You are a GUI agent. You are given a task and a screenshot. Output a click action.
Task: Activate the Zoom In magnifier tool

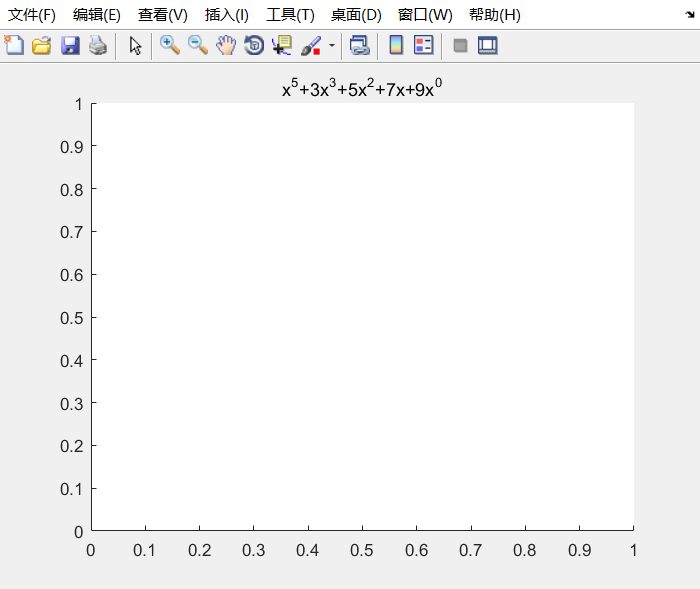pos(170,46)
